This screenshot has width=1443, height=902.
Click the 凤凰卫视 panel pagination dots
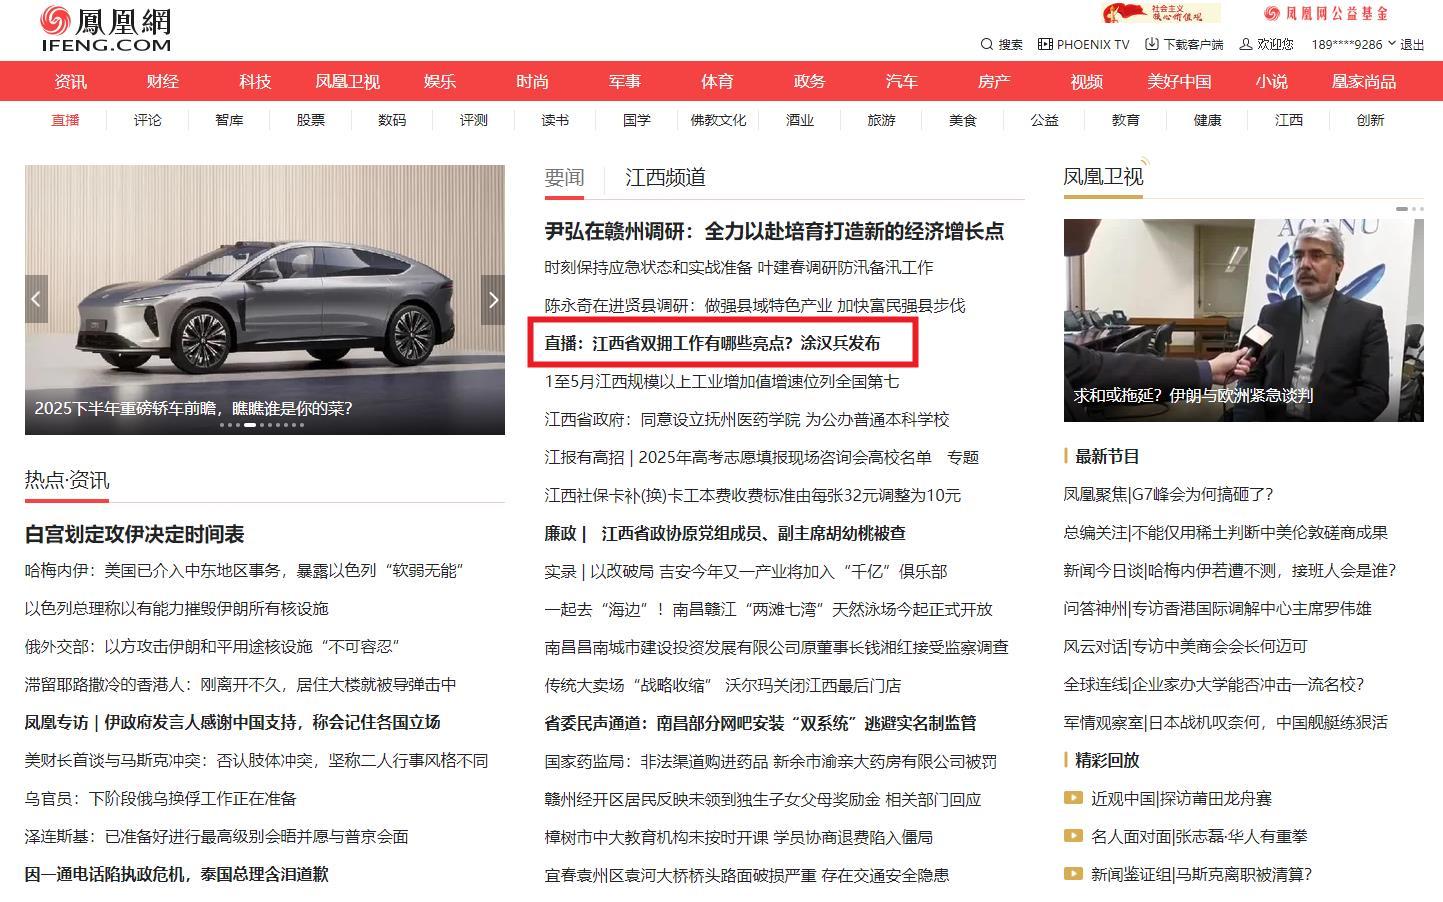tap(1409, 209)
